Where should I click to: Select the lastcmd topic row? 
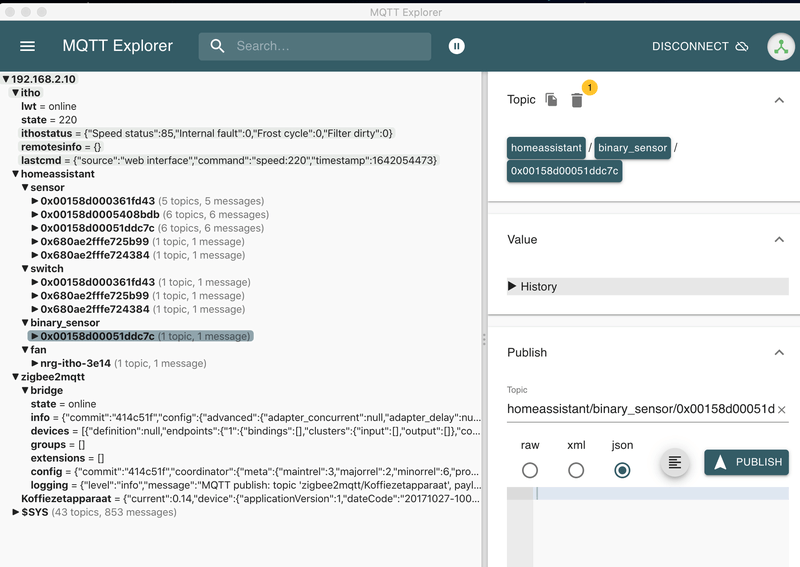click(229, 160)
